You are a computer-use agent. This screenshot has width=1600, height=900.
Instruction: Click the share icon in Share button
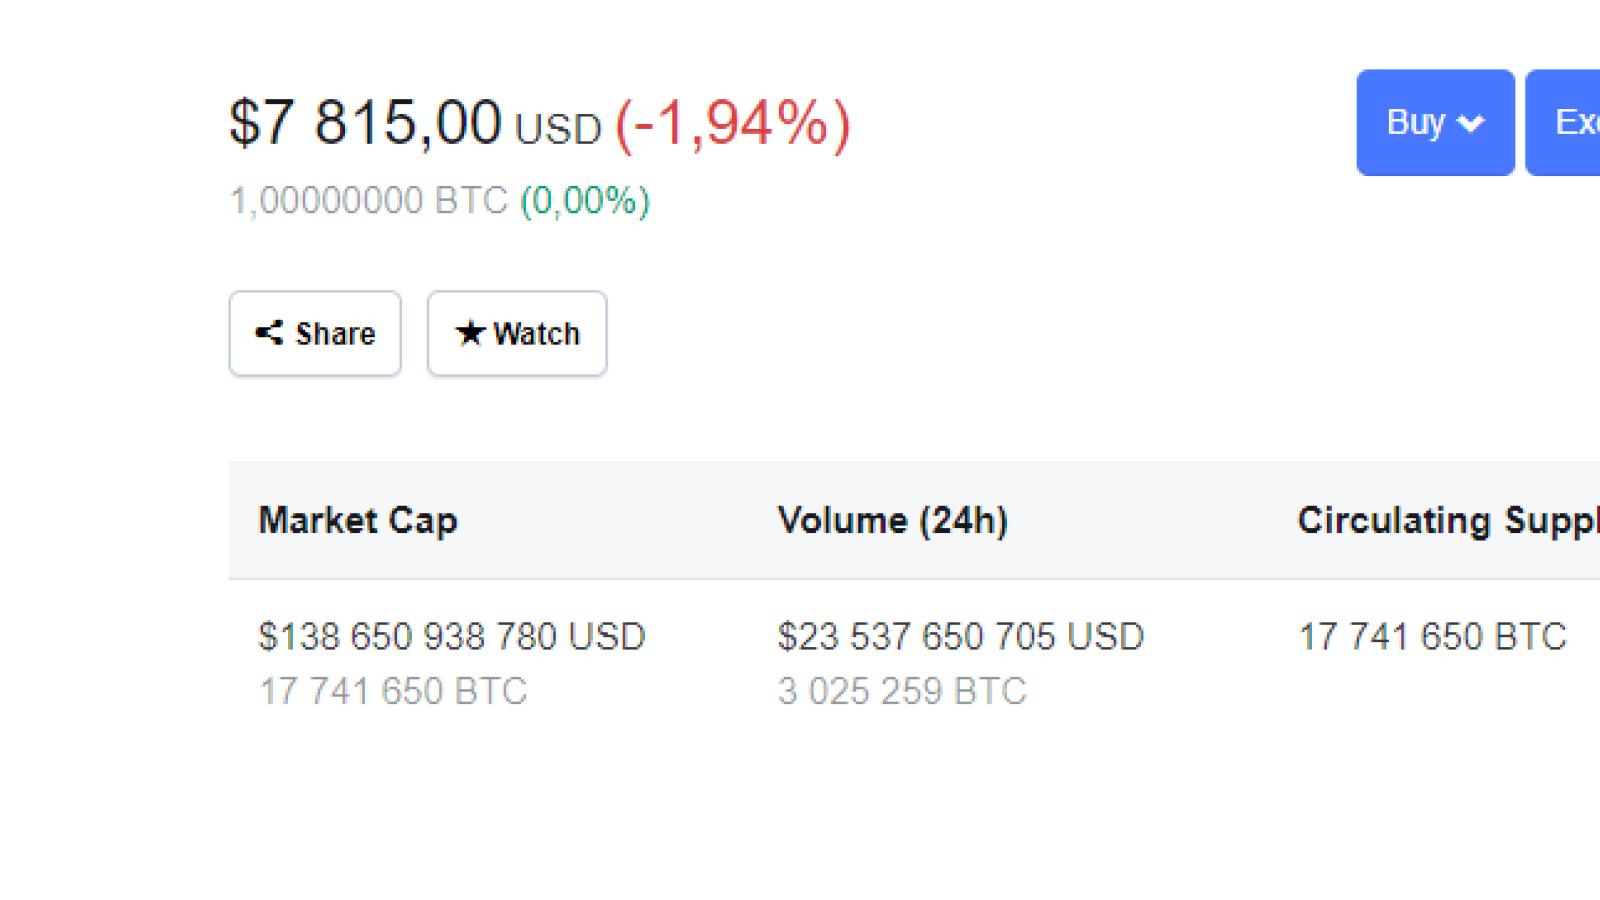[x=269, y=333]
